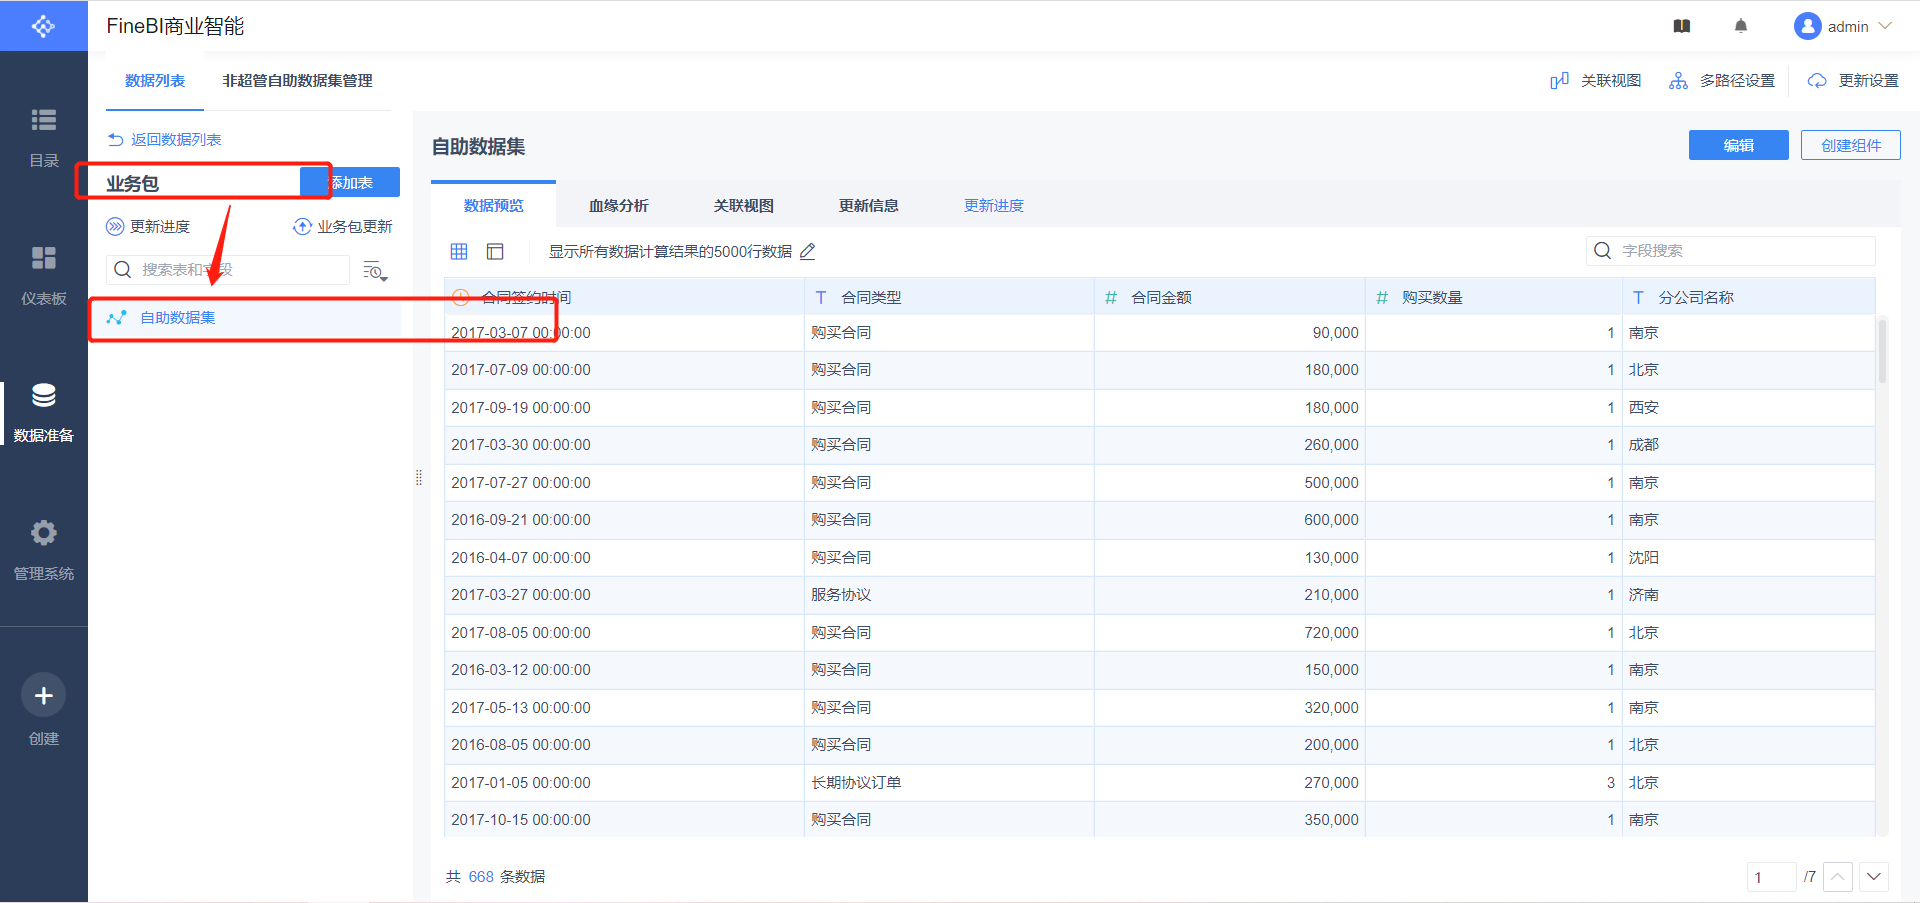Viewport: 1920px width, 903px height.
Task: Click the 创建 plus button in sidebar
Action: (43, 696)
